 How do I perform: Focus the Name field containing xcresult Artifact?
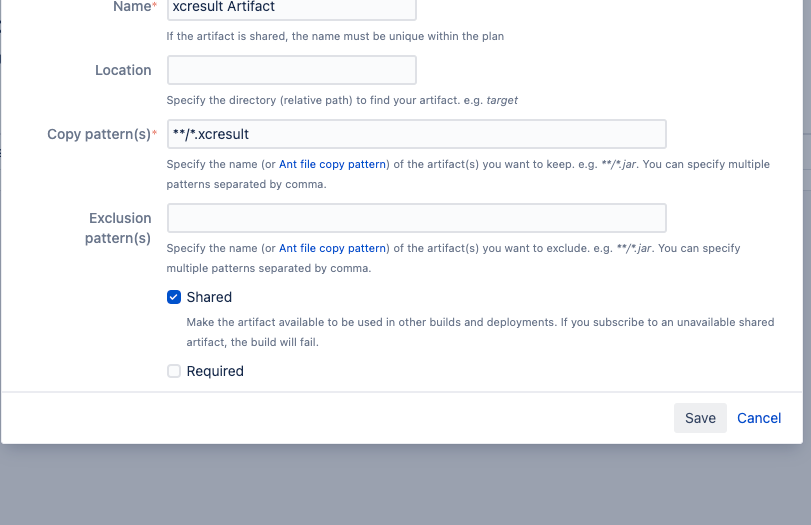[x=292, y=7]
